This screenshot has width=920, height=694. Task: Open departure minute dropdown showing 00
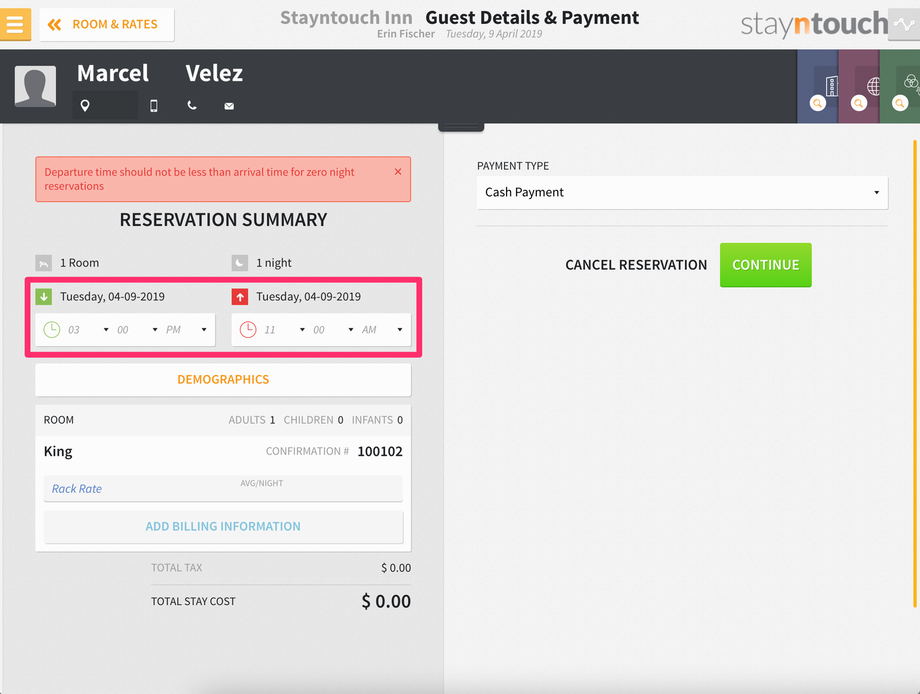333,330
